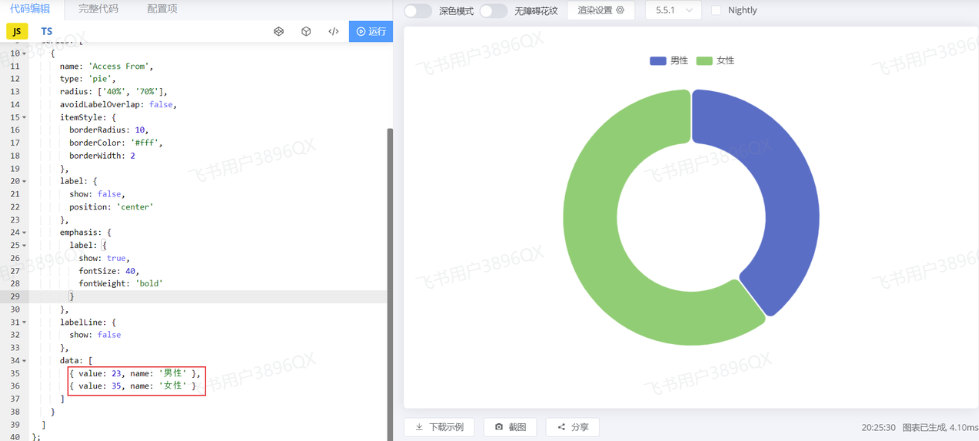Collapse itemStyle fold arrow at line 15

(24, 117)
